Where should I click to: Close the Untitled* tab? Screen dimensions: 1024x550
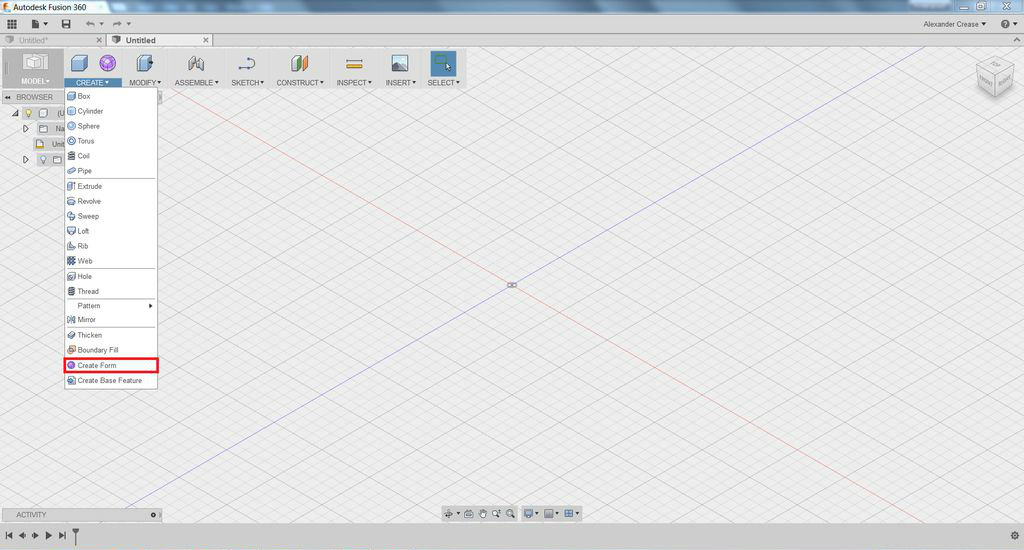click(99, 40)
